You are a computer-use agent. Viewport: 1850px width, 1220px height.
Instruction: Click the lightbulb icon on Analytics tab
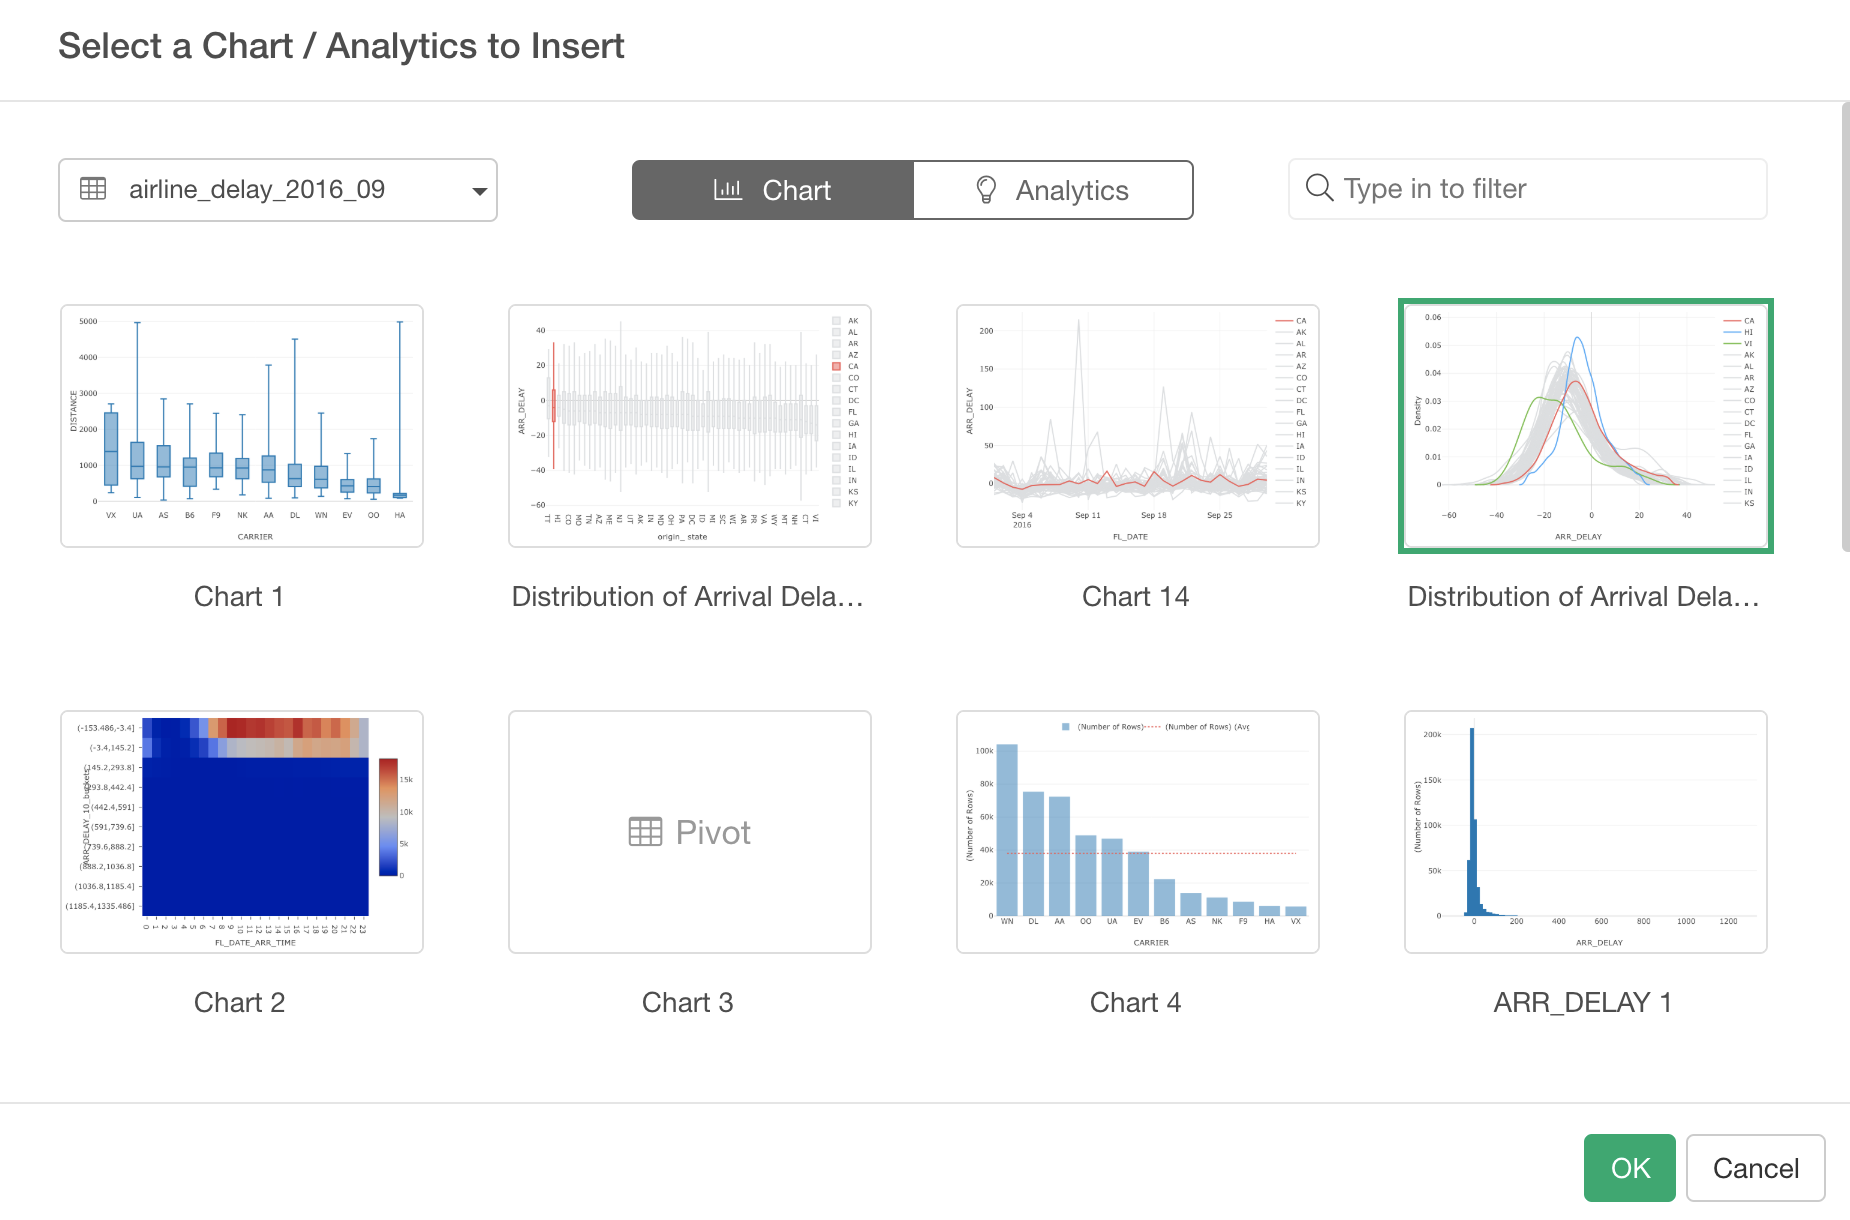(986, 190)
